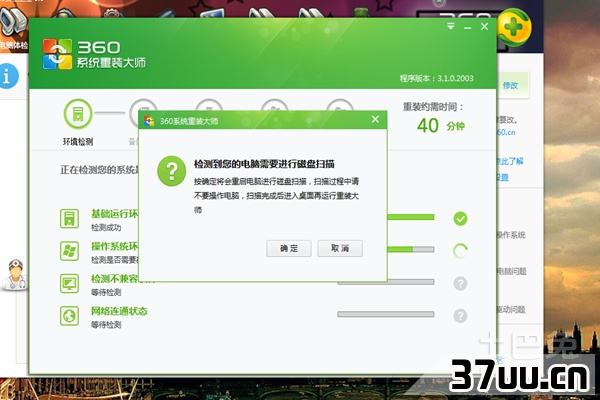Cancel the disk scan with 取消 button
The width and height of the screenshot is (600, 400).
pyautogui.click(x=340, y=248)
